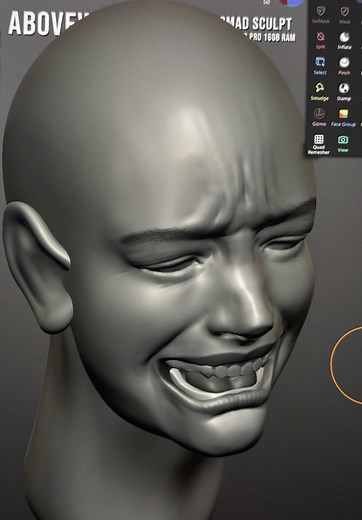Select the View camera tool
This screenshot has width=362, height=520.
(343, 143)
